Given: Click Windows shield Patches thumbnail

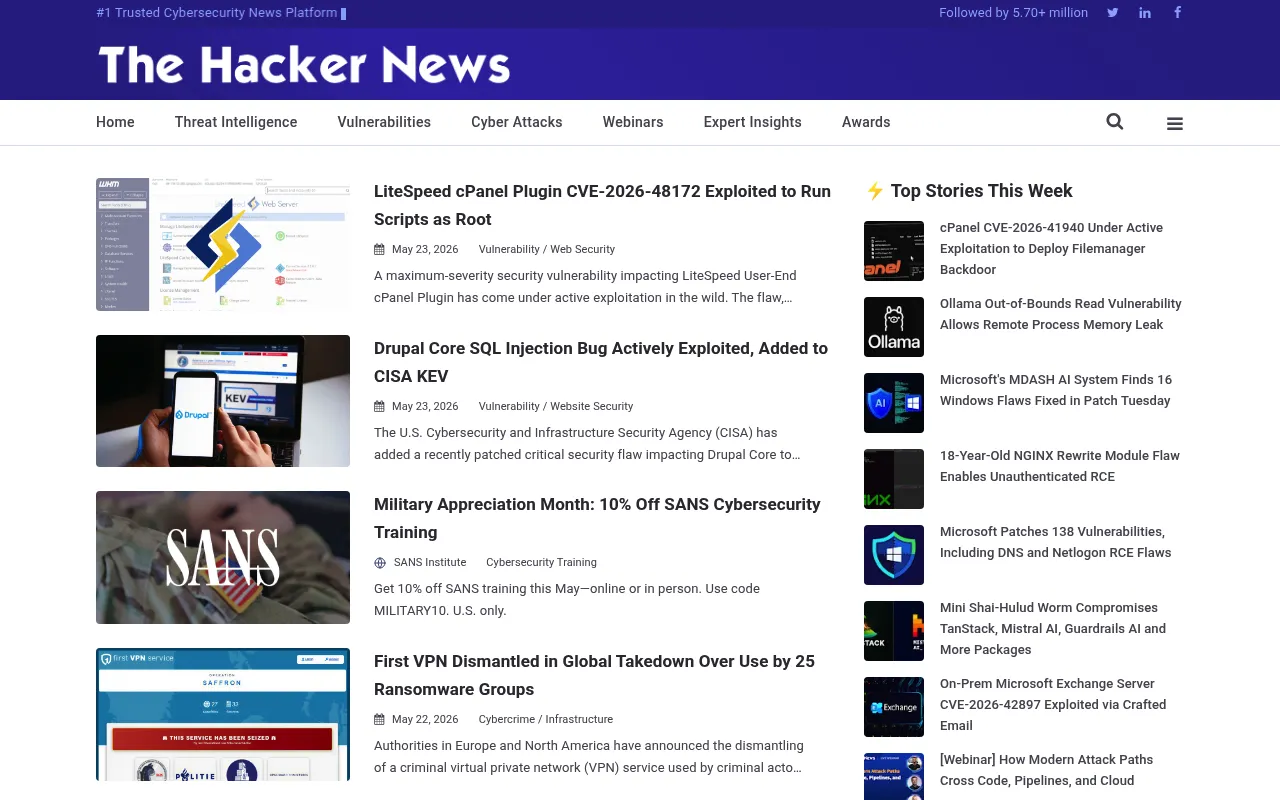Looking at the screenshot, I should pyautogui.click(x=894, y=555).
